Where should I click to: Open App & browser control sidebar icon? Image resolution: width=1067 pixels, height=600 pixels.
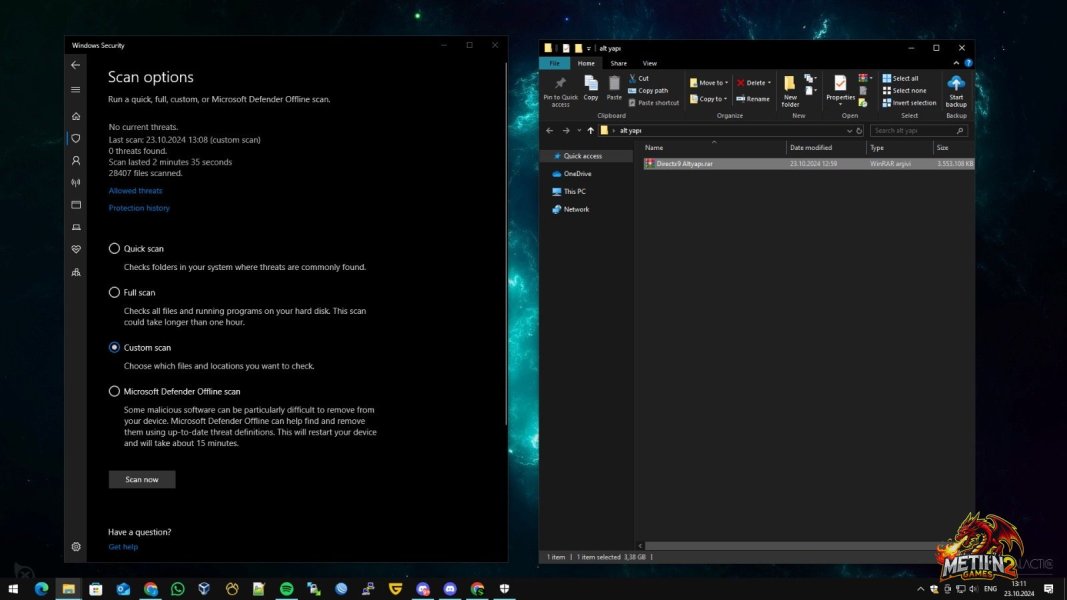coord(76,205)
